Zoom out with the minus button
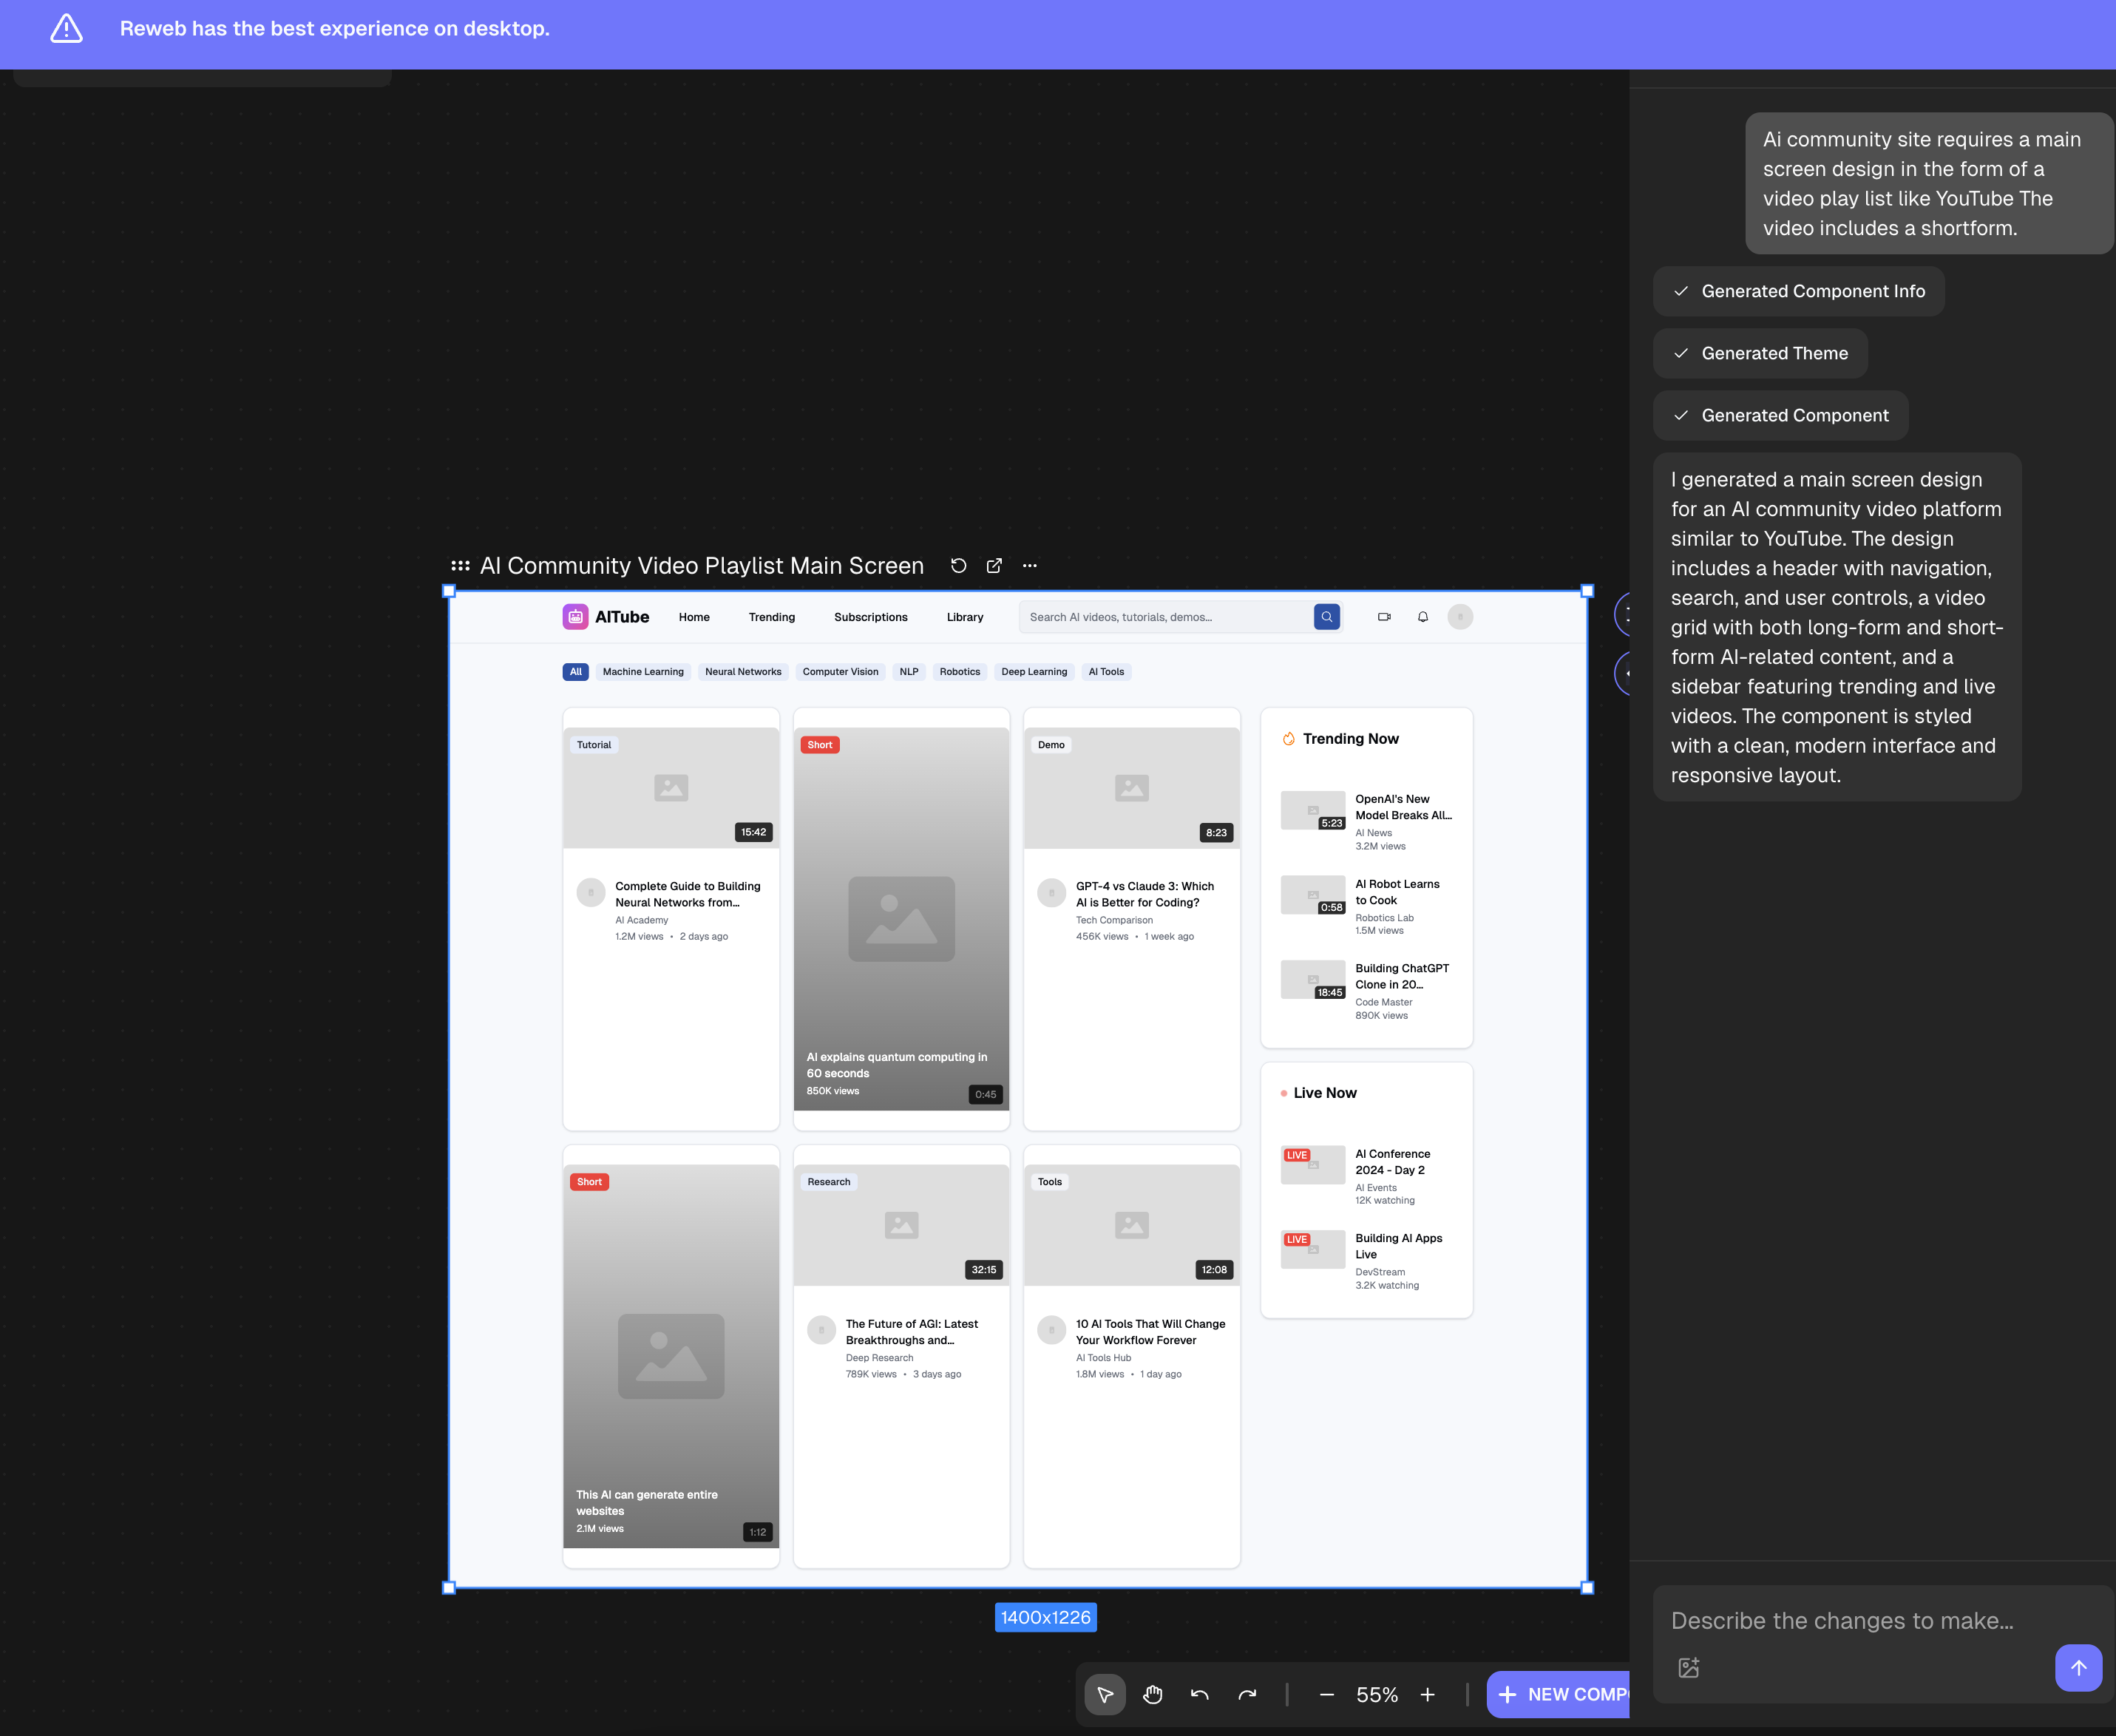The width and height of the screenshot is (2116, 1736). (x=1326, y=1694)
